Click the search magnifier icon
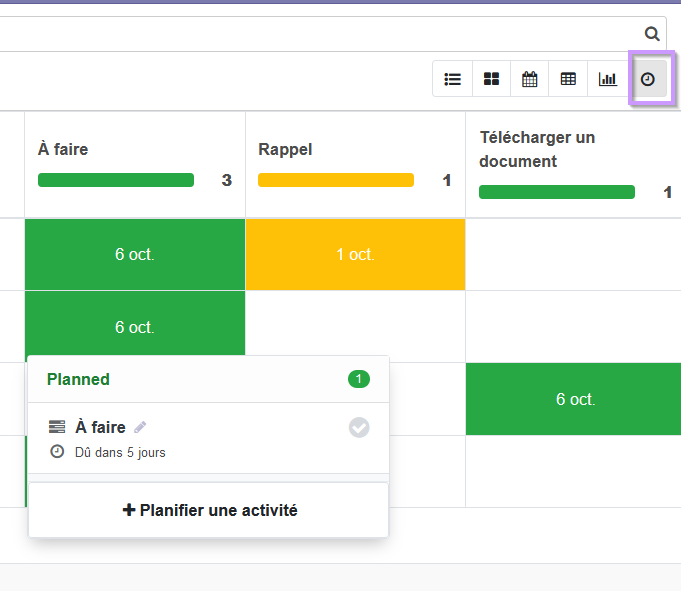 [x=652, y=33]
